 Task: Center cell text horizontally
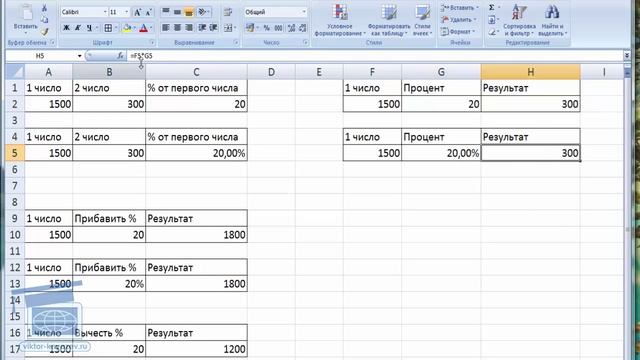pyautogui.click(x=177, y=28)
